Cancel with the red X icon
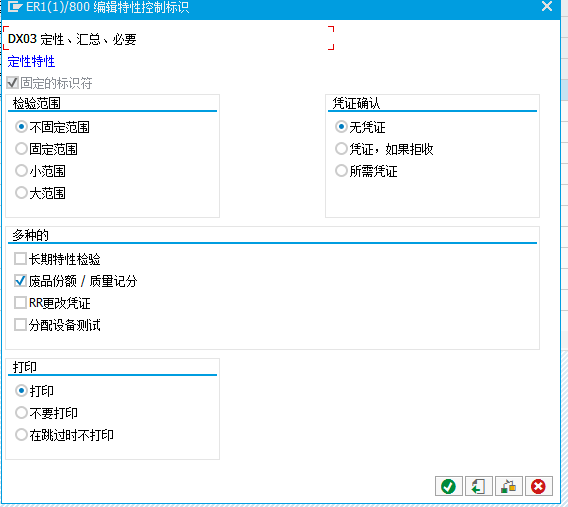Screen dimensions: 568x507 [x=539, y=486]
